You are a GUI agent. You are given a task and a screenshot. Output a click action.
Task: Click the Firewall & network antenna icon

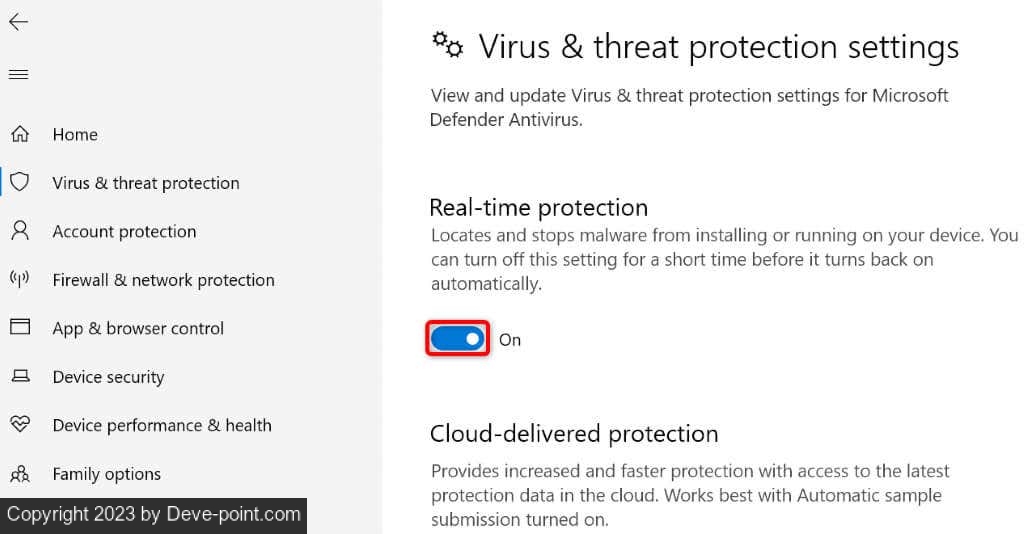pos(20,279)
